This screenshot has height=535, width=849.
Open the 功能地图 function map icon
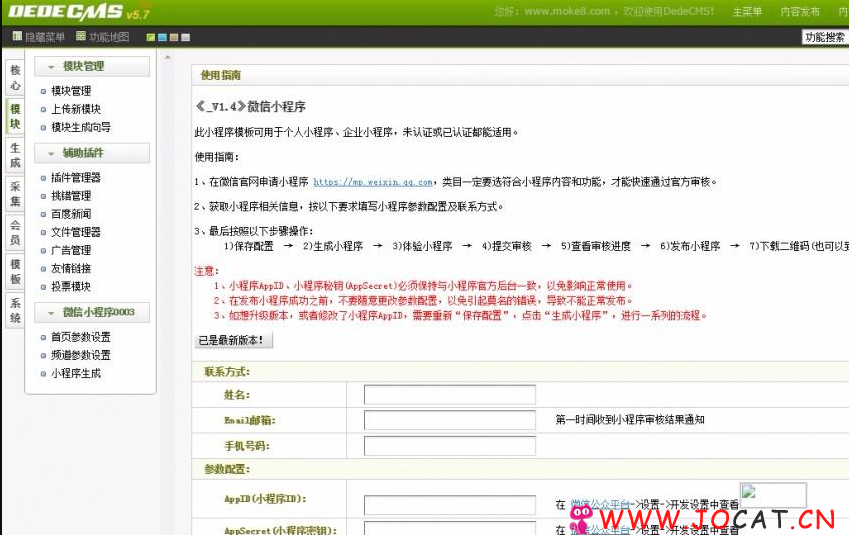coord(81,36)
